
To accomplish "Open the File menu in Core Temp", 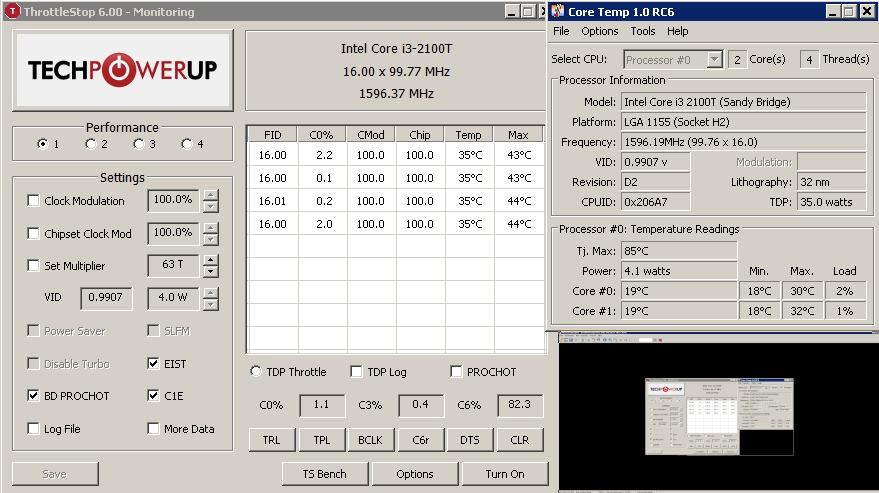I will click(x=561, y=31).
